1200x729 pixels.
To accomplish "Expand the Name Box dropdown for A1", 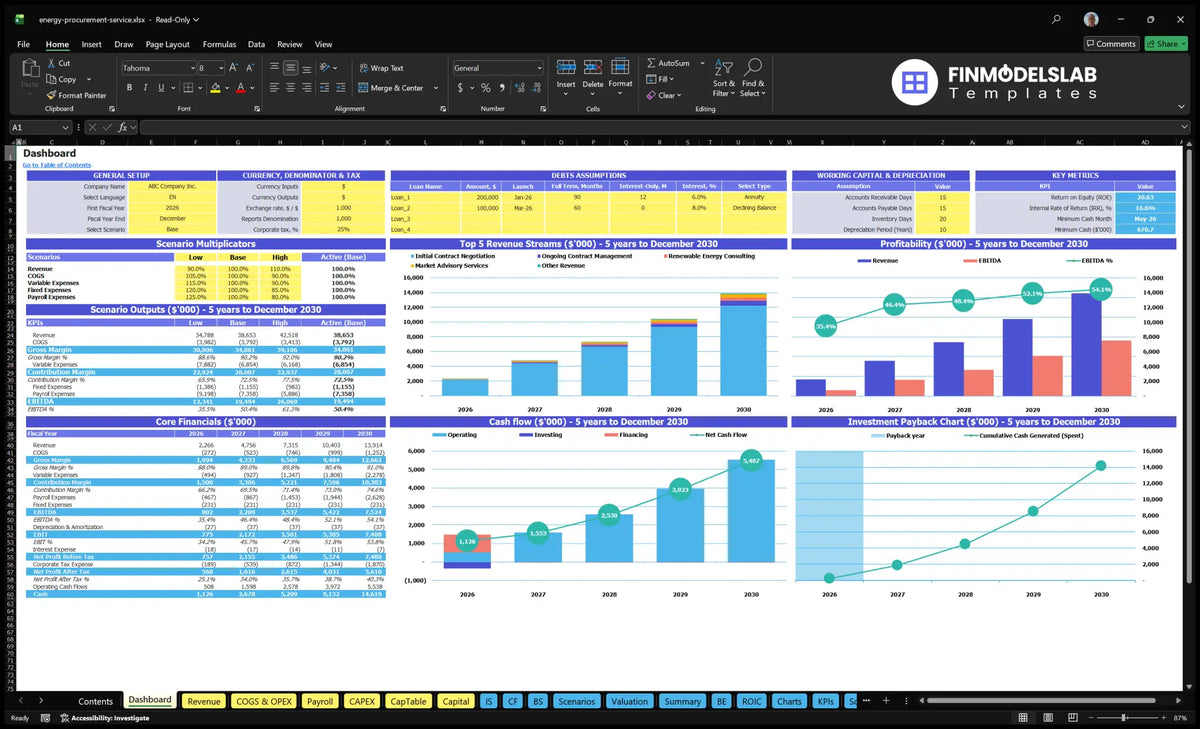I will 66,128.
